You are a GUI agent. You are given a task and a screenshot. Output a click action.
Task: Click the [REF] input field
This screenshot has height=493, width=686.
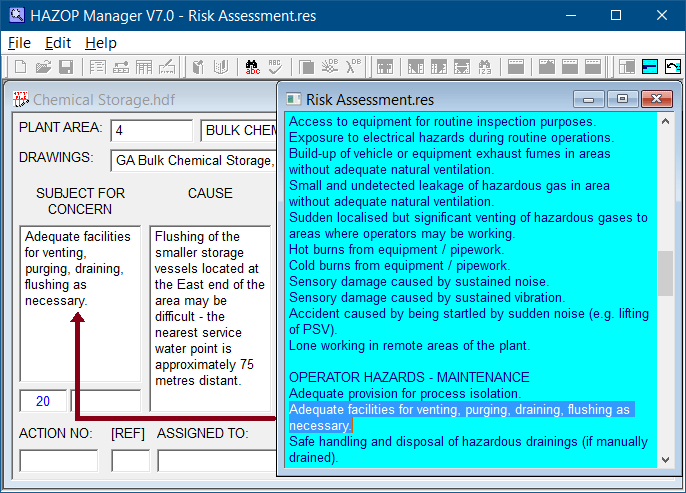(x=130, y=461)
